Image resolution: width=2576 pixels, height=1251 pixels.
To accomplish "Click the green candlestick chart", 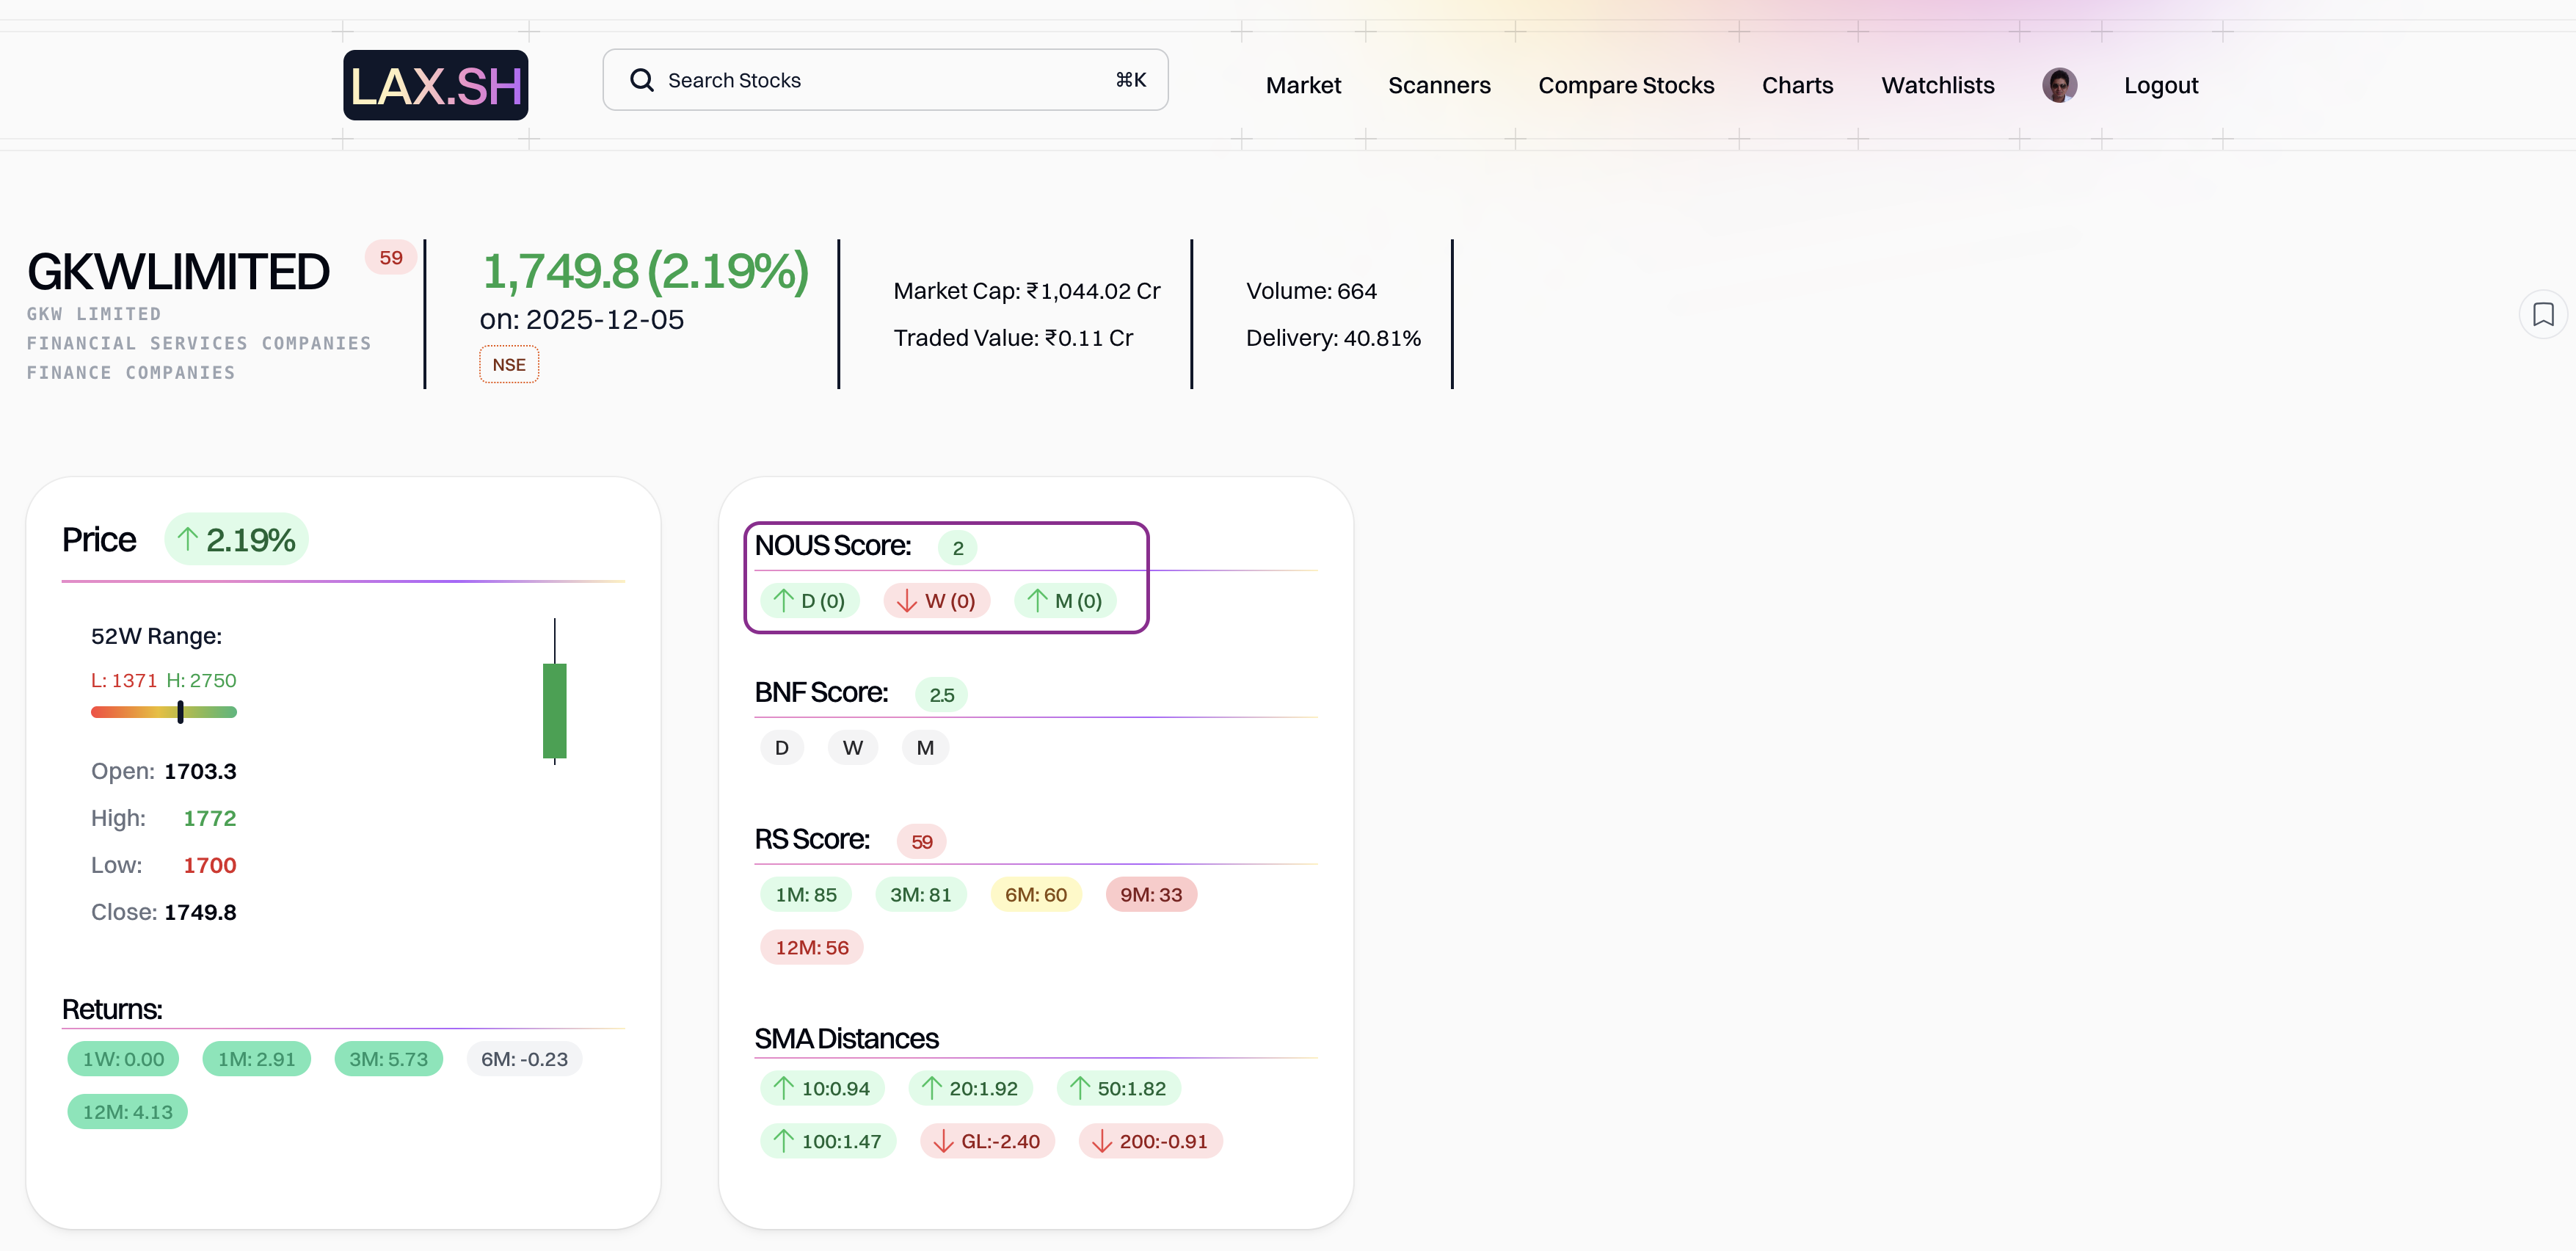I will tap(554, 710).
